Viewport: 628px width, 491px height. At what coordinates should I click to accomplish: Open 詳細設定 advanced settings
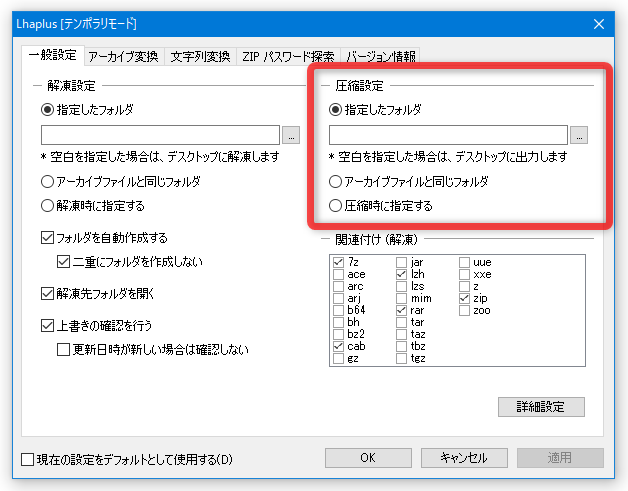click(x=541, y=407)
